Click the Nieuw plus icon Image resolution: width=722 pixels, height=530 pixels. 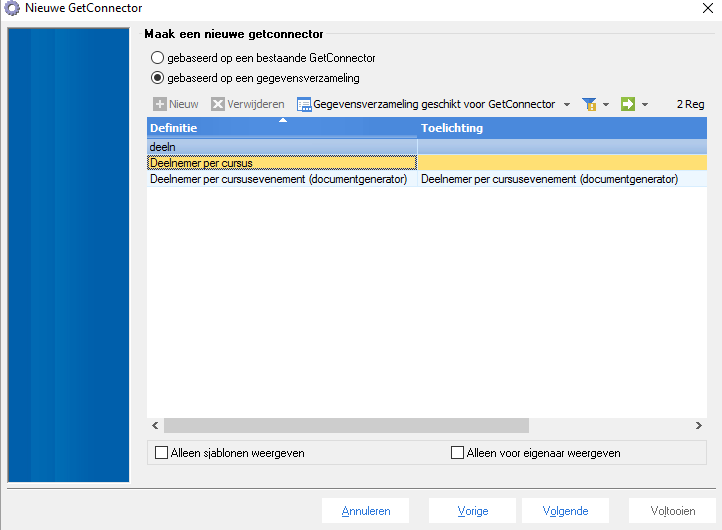159,104
